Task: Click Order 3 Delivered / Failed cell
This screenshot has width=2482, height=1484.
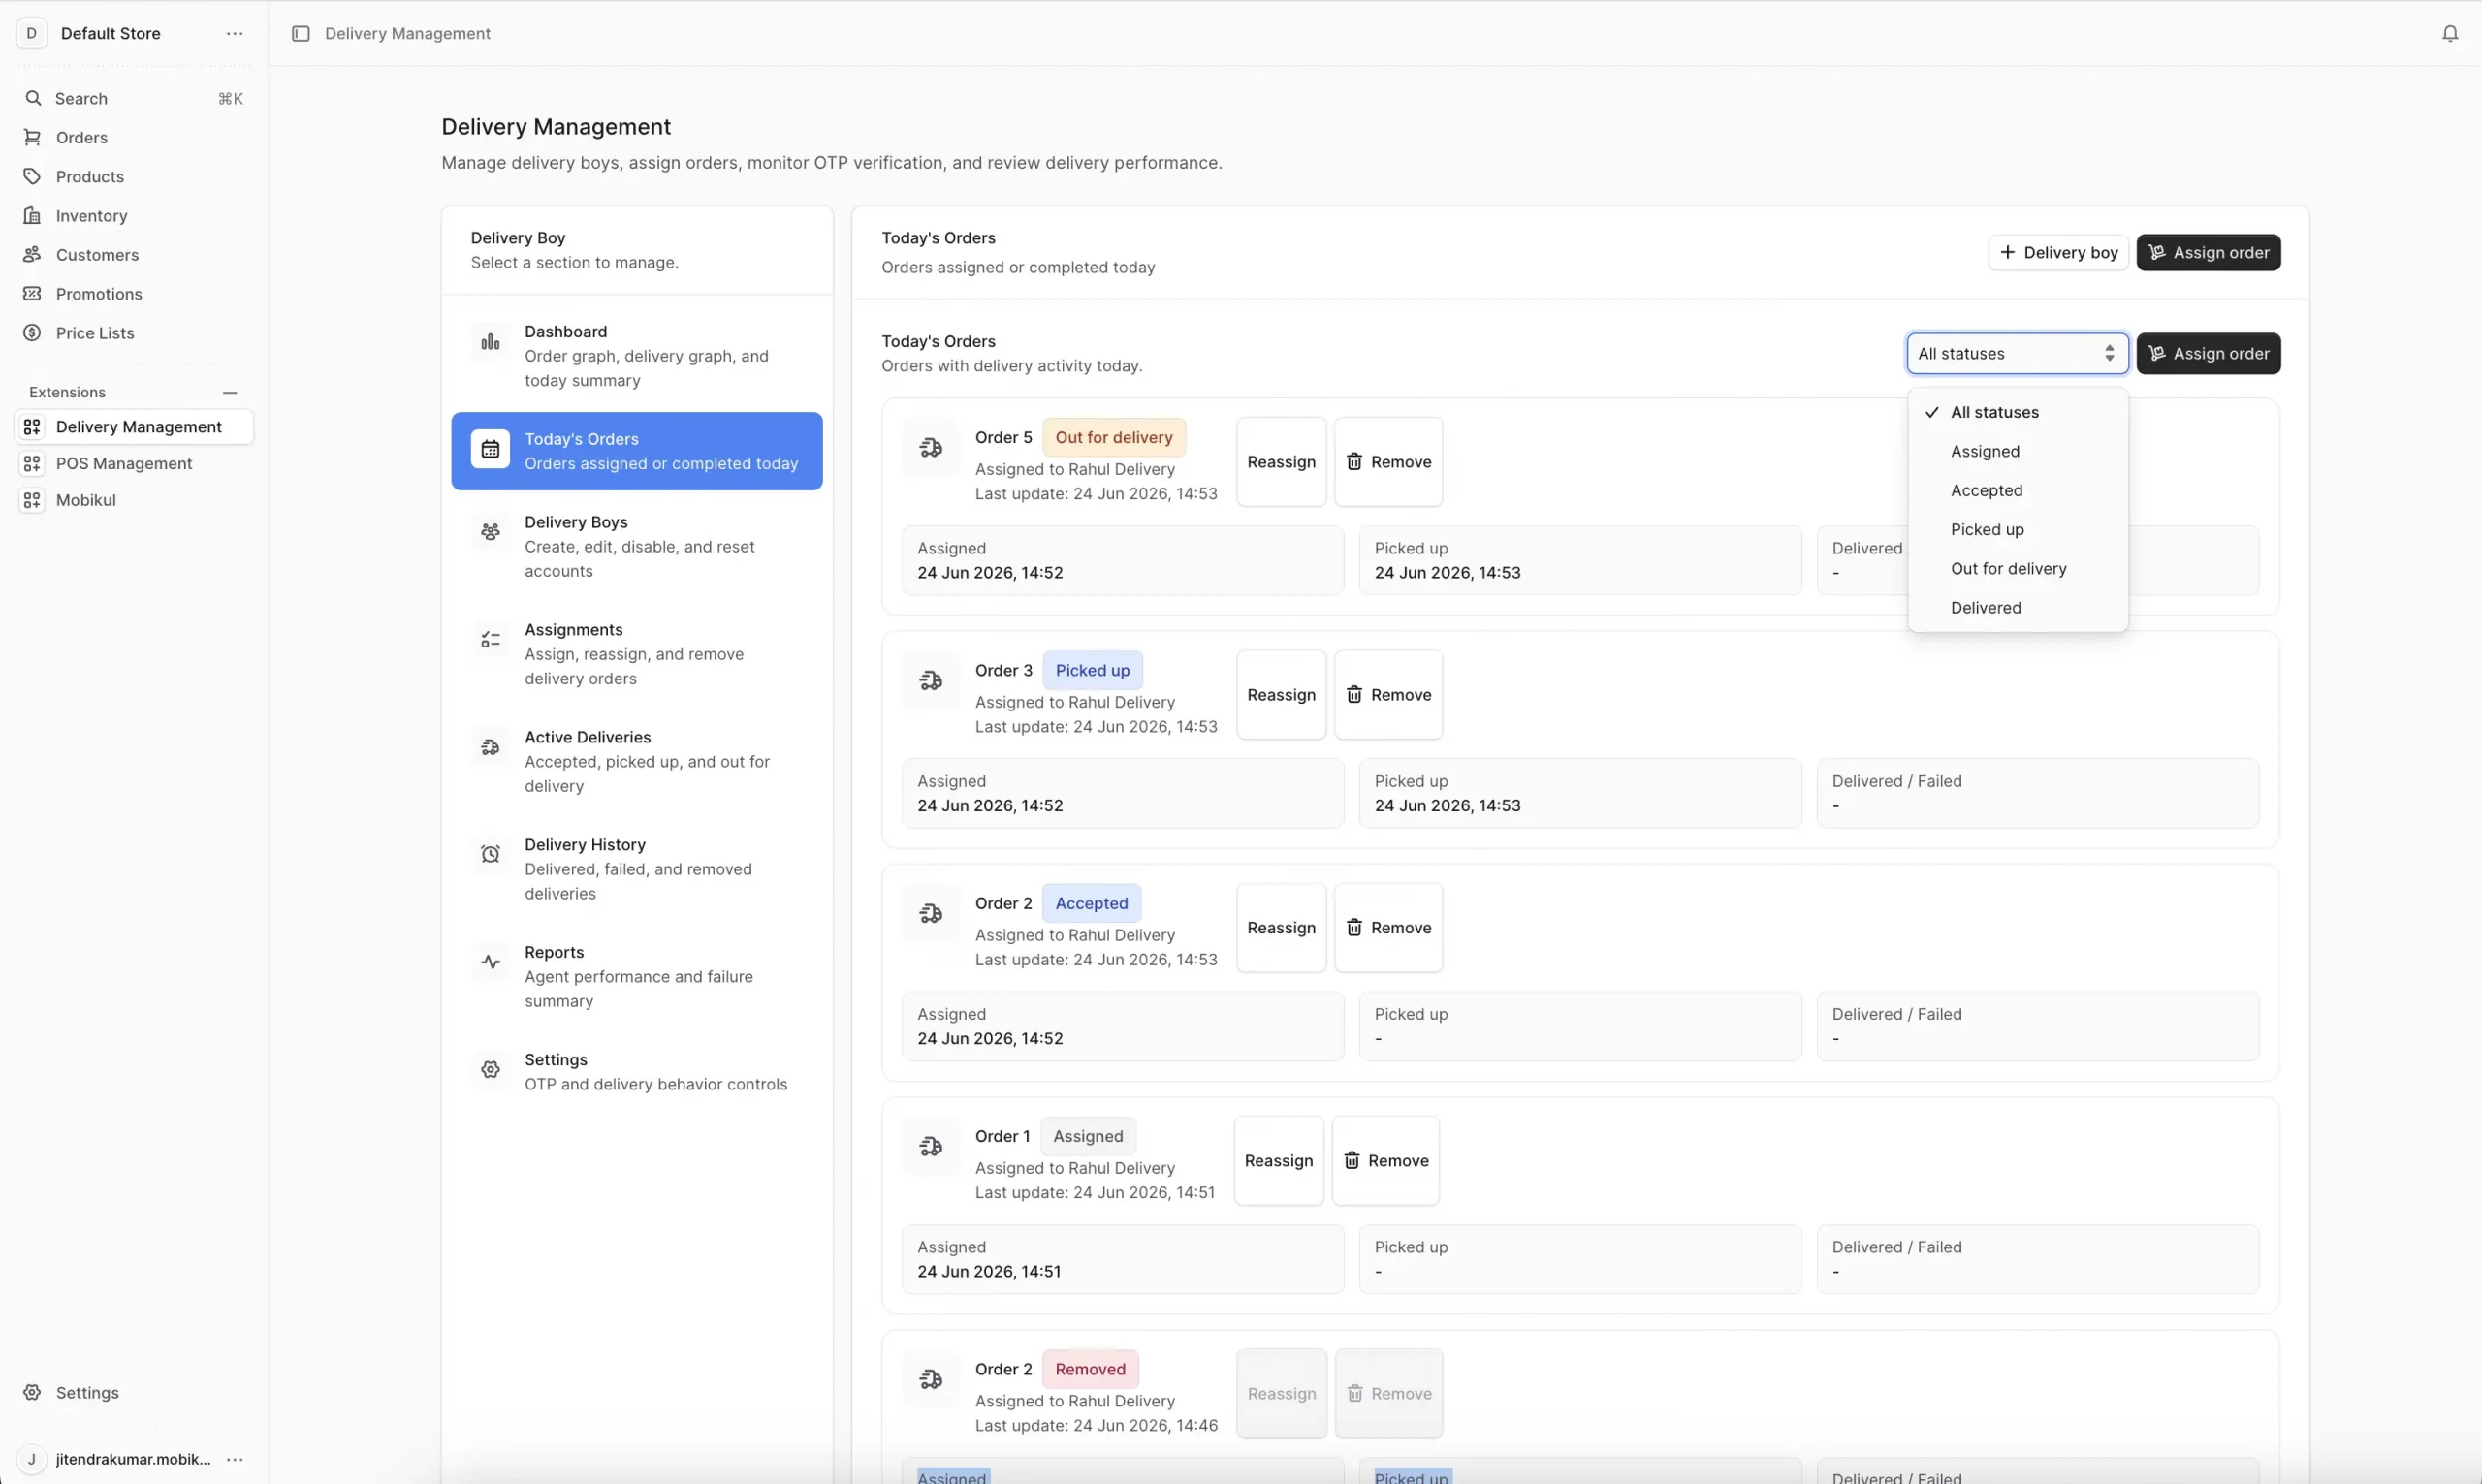Action: tap(2037, 793)
